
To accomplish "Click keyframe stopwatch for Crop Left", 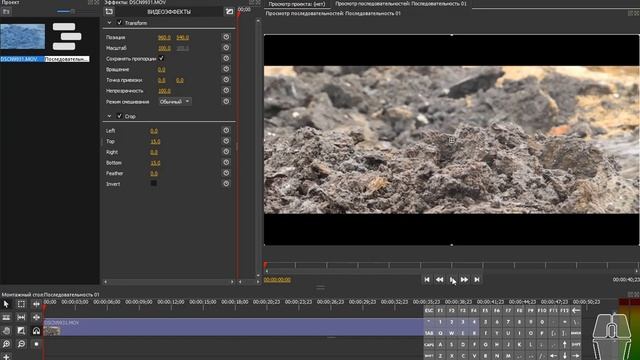I will (x=226, y=131).
